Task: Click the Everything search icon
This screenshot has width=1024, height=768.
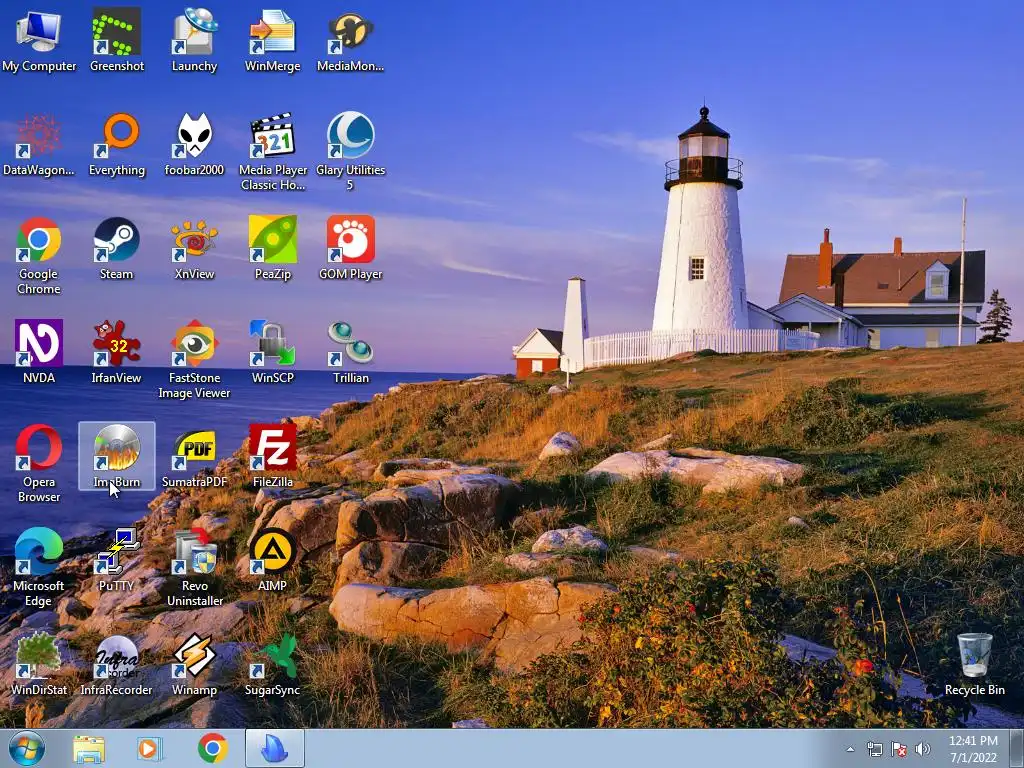Action: (116, 145)
